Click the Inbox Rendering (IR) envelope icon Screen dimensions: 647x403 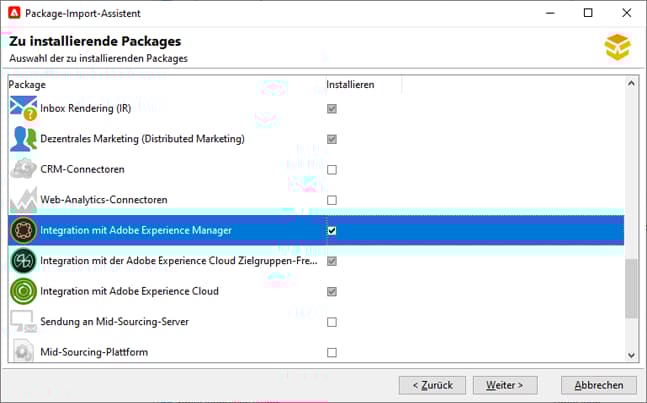[x=24, y=108]
